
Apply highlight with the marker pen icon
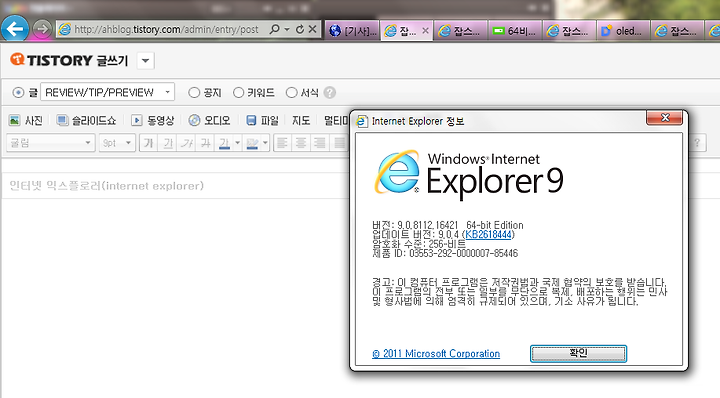pyautogui.click(x=252, y=143)
